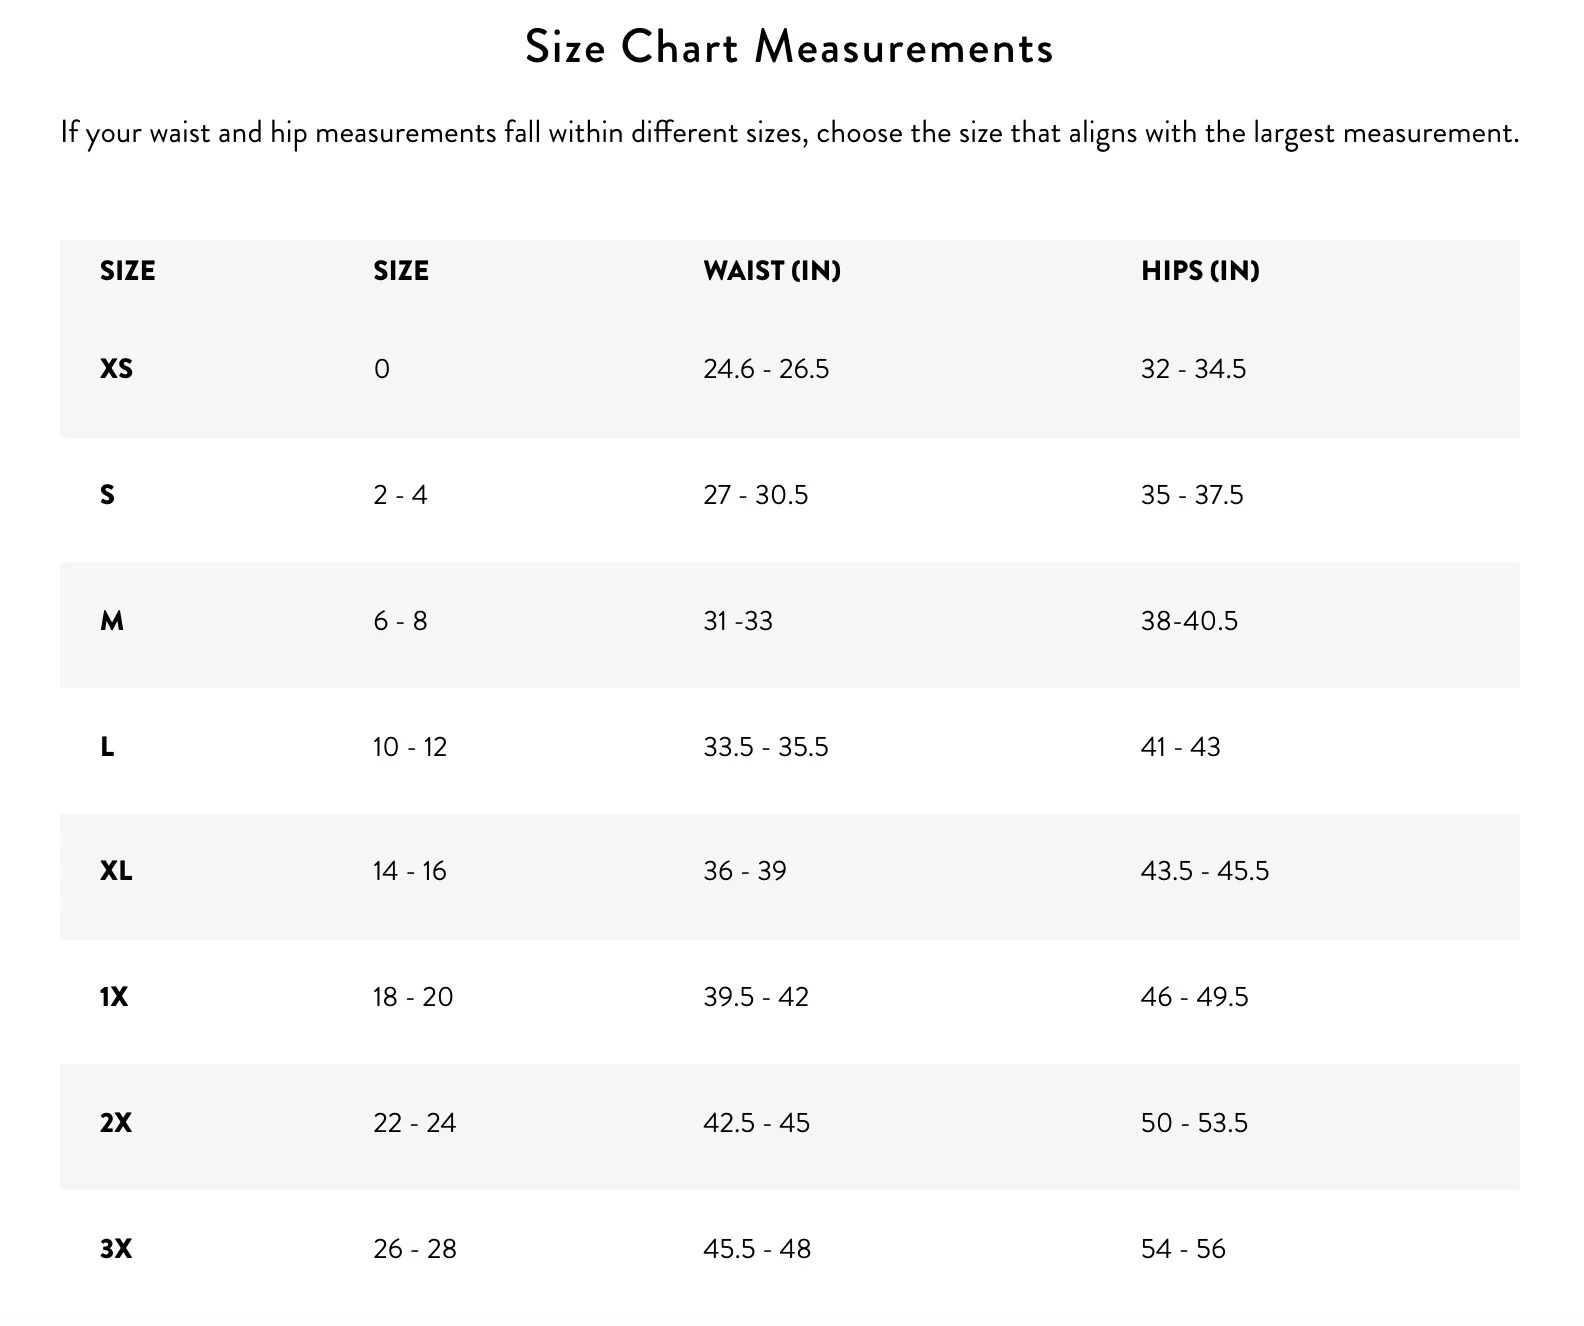Select the 1X size row label

click(x=114, y=997)
